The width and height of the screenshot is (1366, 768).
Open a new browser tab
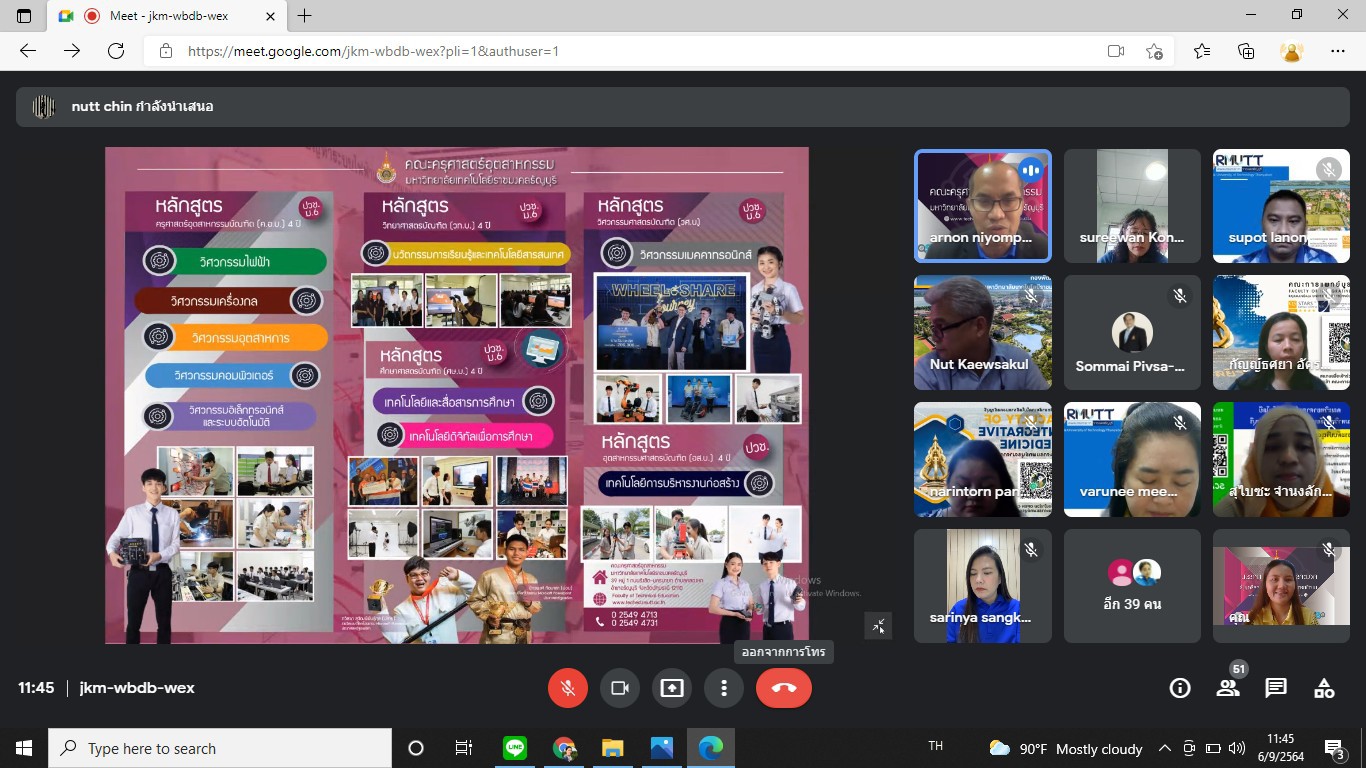[x=305, y=16]
